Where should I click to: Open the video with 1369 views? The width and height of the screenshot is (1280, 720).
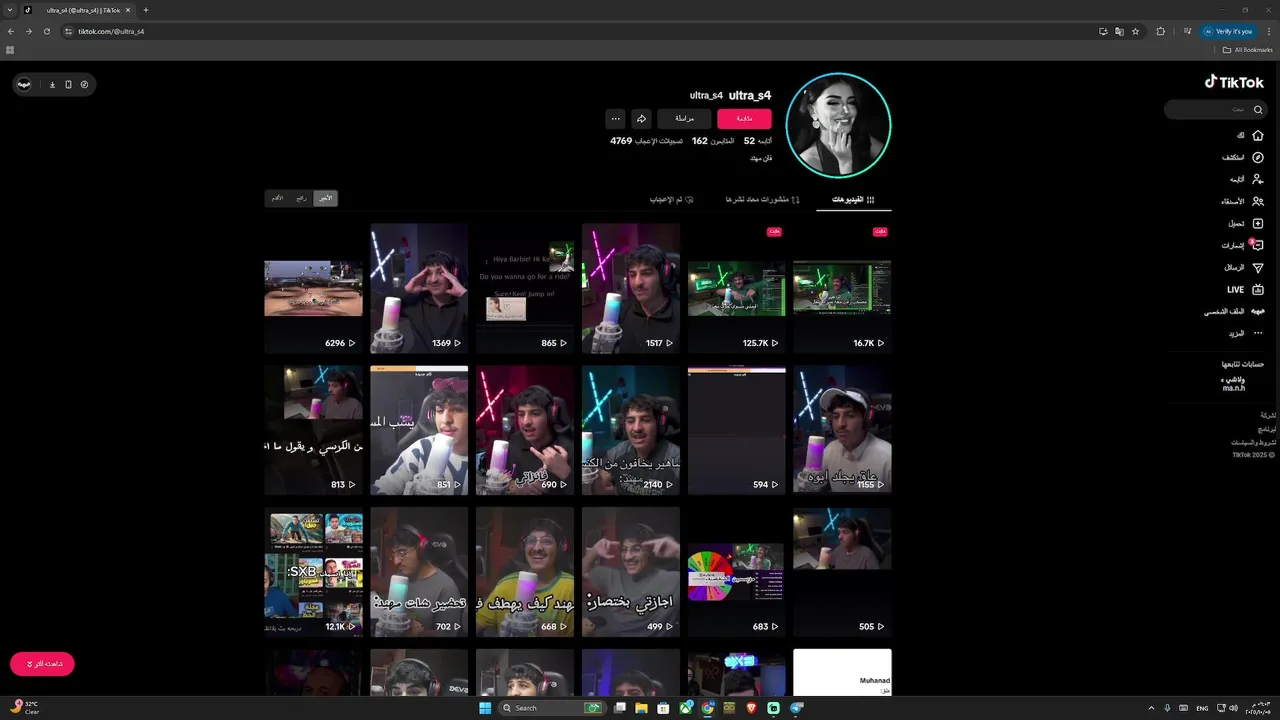point(419,288)
